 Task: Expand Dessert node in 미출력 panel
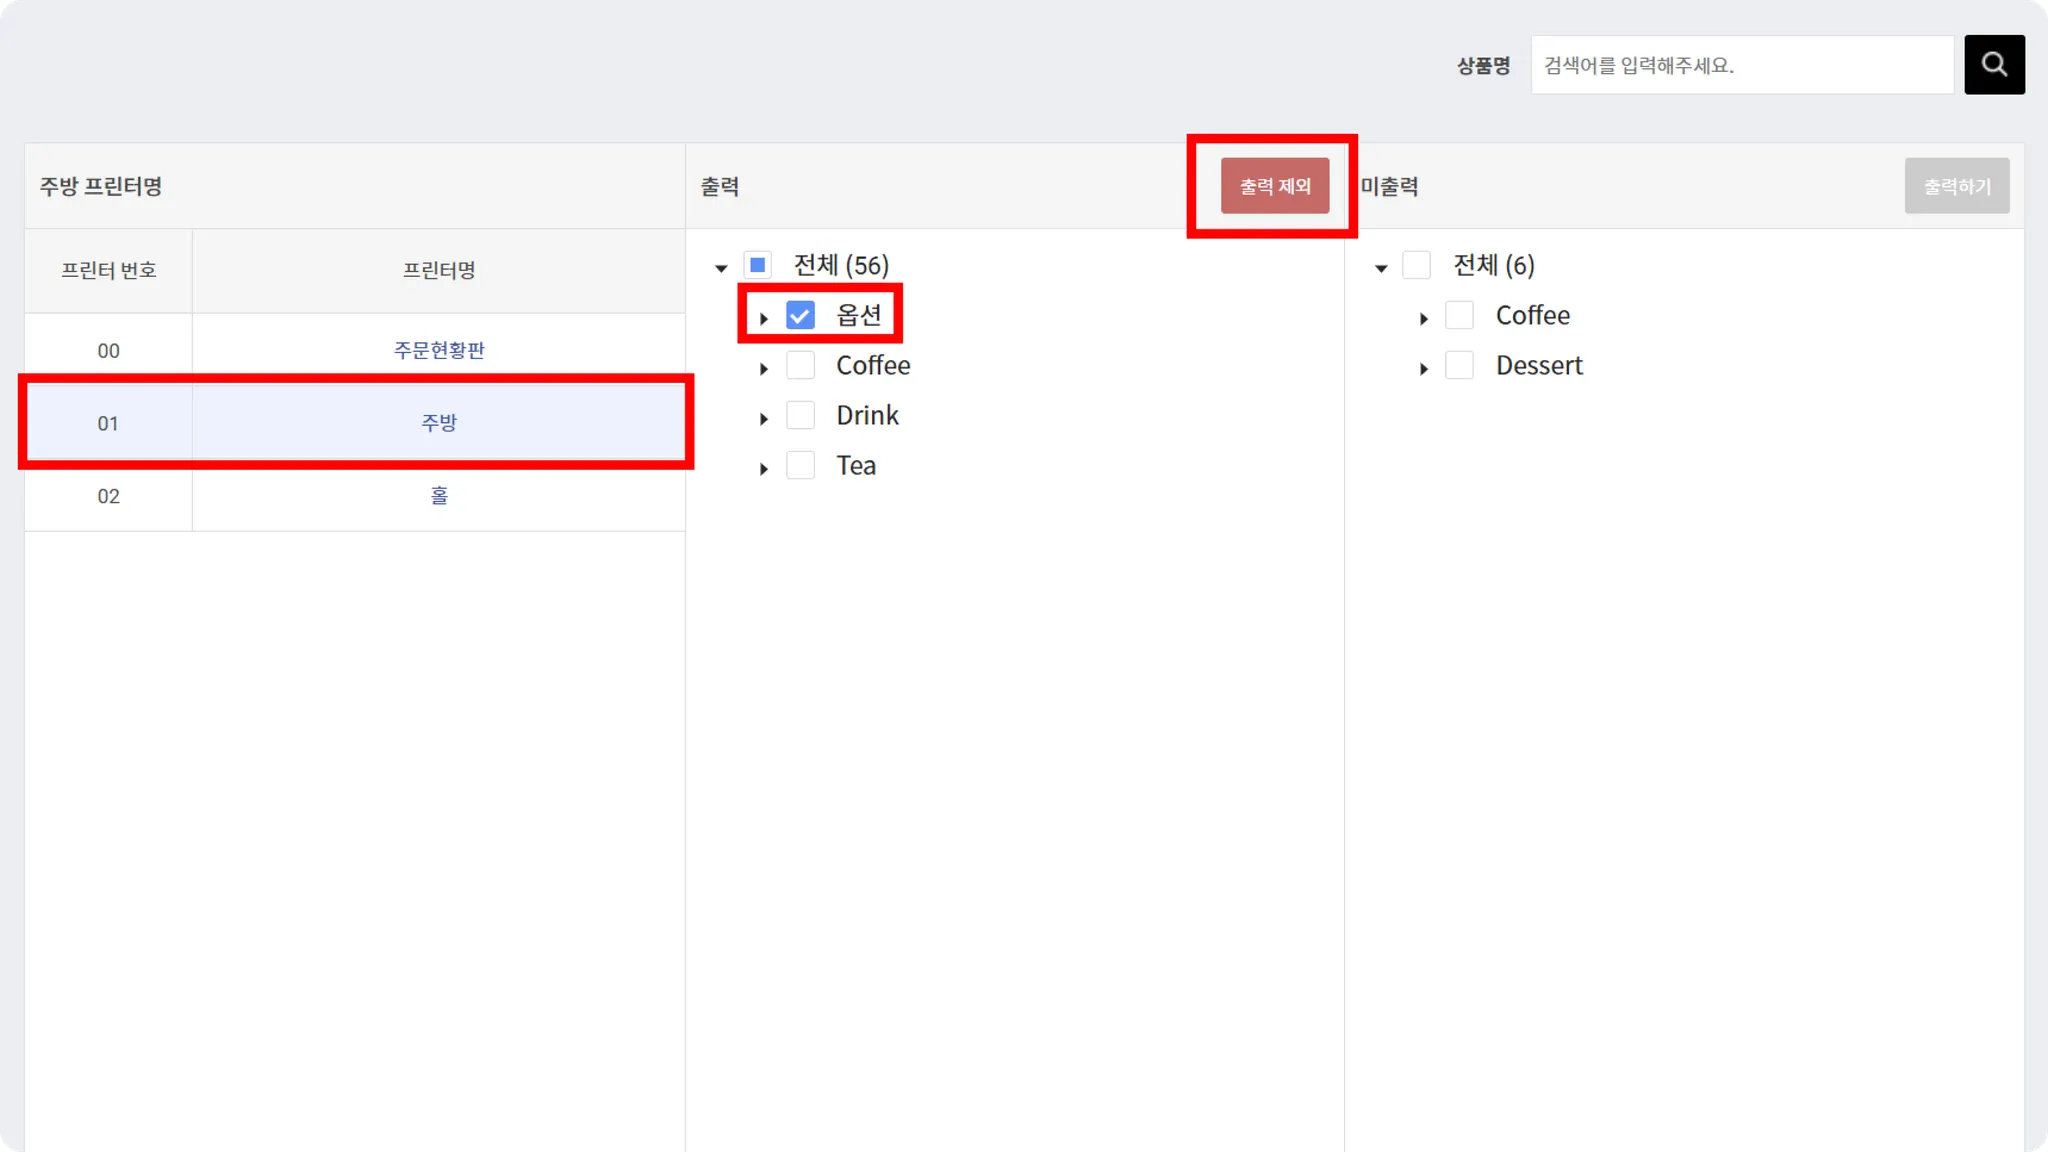[1424, 369]
